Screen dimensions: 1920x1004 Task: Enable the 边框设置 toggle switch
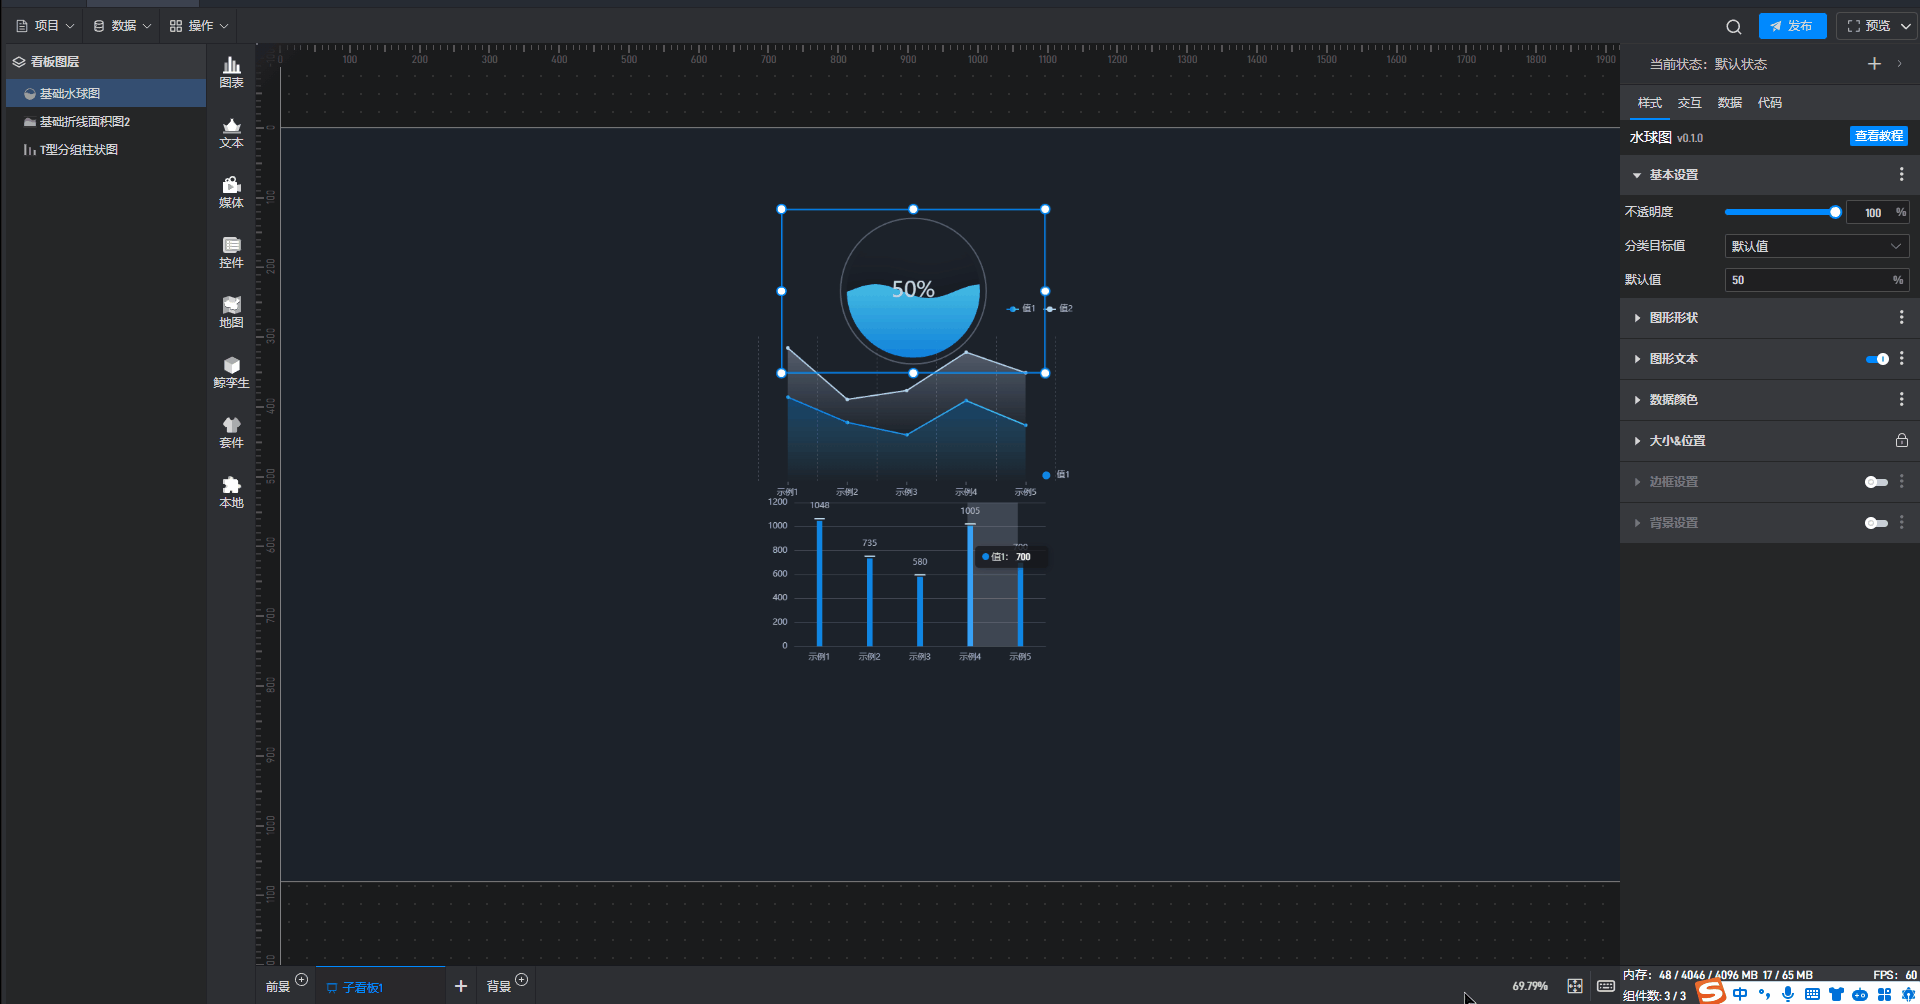pyautogui.click(x=1876, y=482)
